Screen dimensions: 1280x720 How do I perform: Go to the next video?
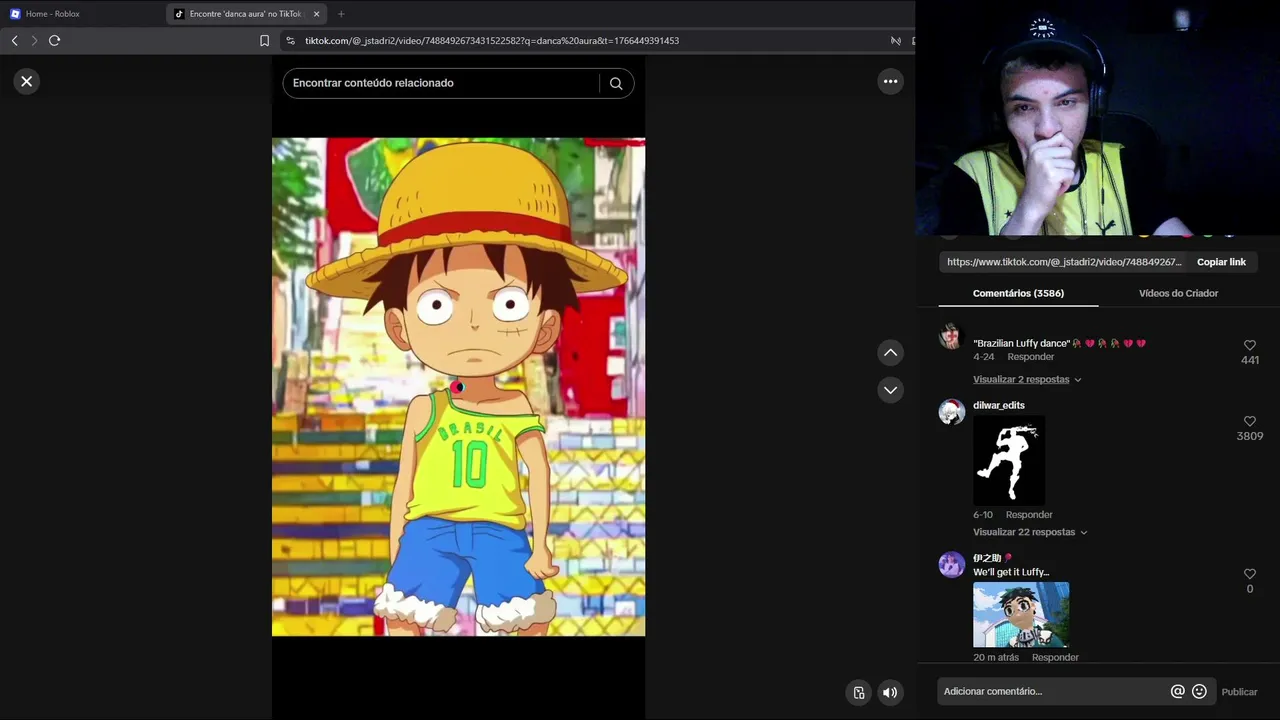click(890, 390)
